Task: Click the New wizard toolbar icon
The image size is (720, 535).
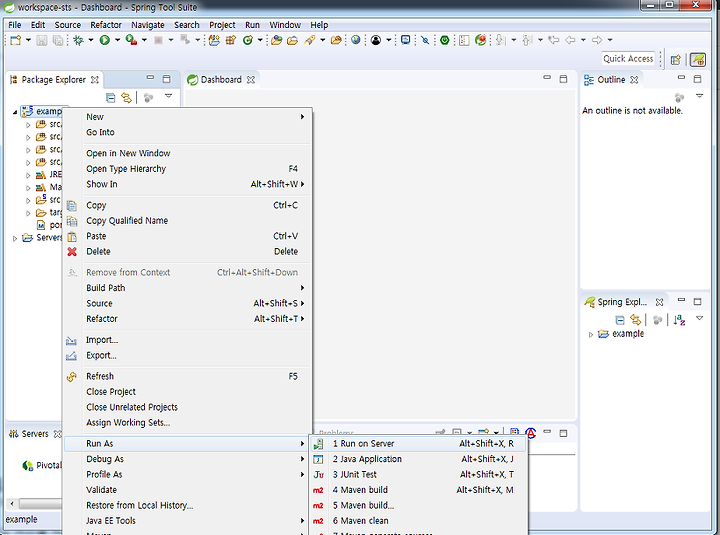Action: click(16, 40)
